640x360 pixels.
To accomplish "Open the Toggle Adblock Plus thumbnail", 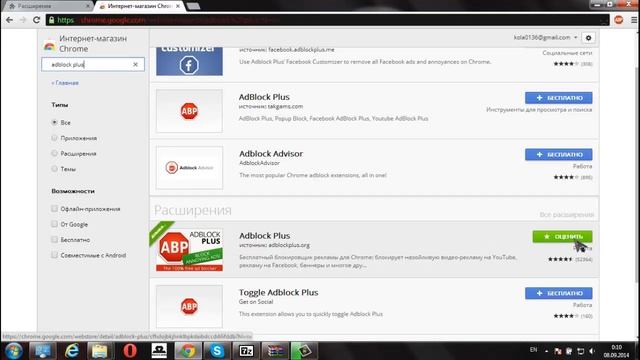I will 189,307.
